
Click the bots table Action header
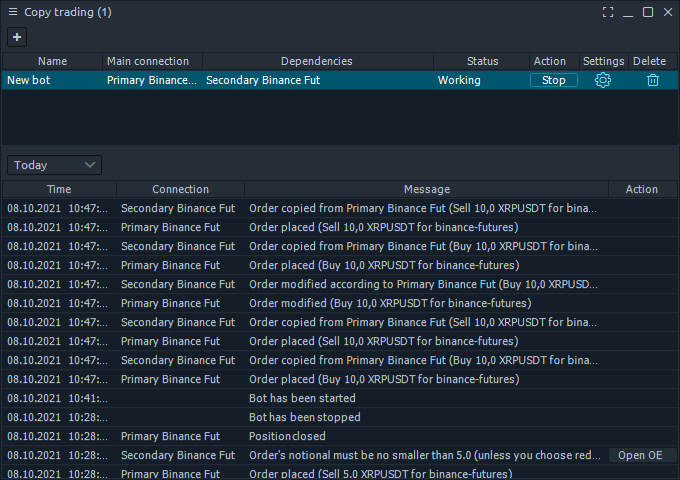[554, 61]
